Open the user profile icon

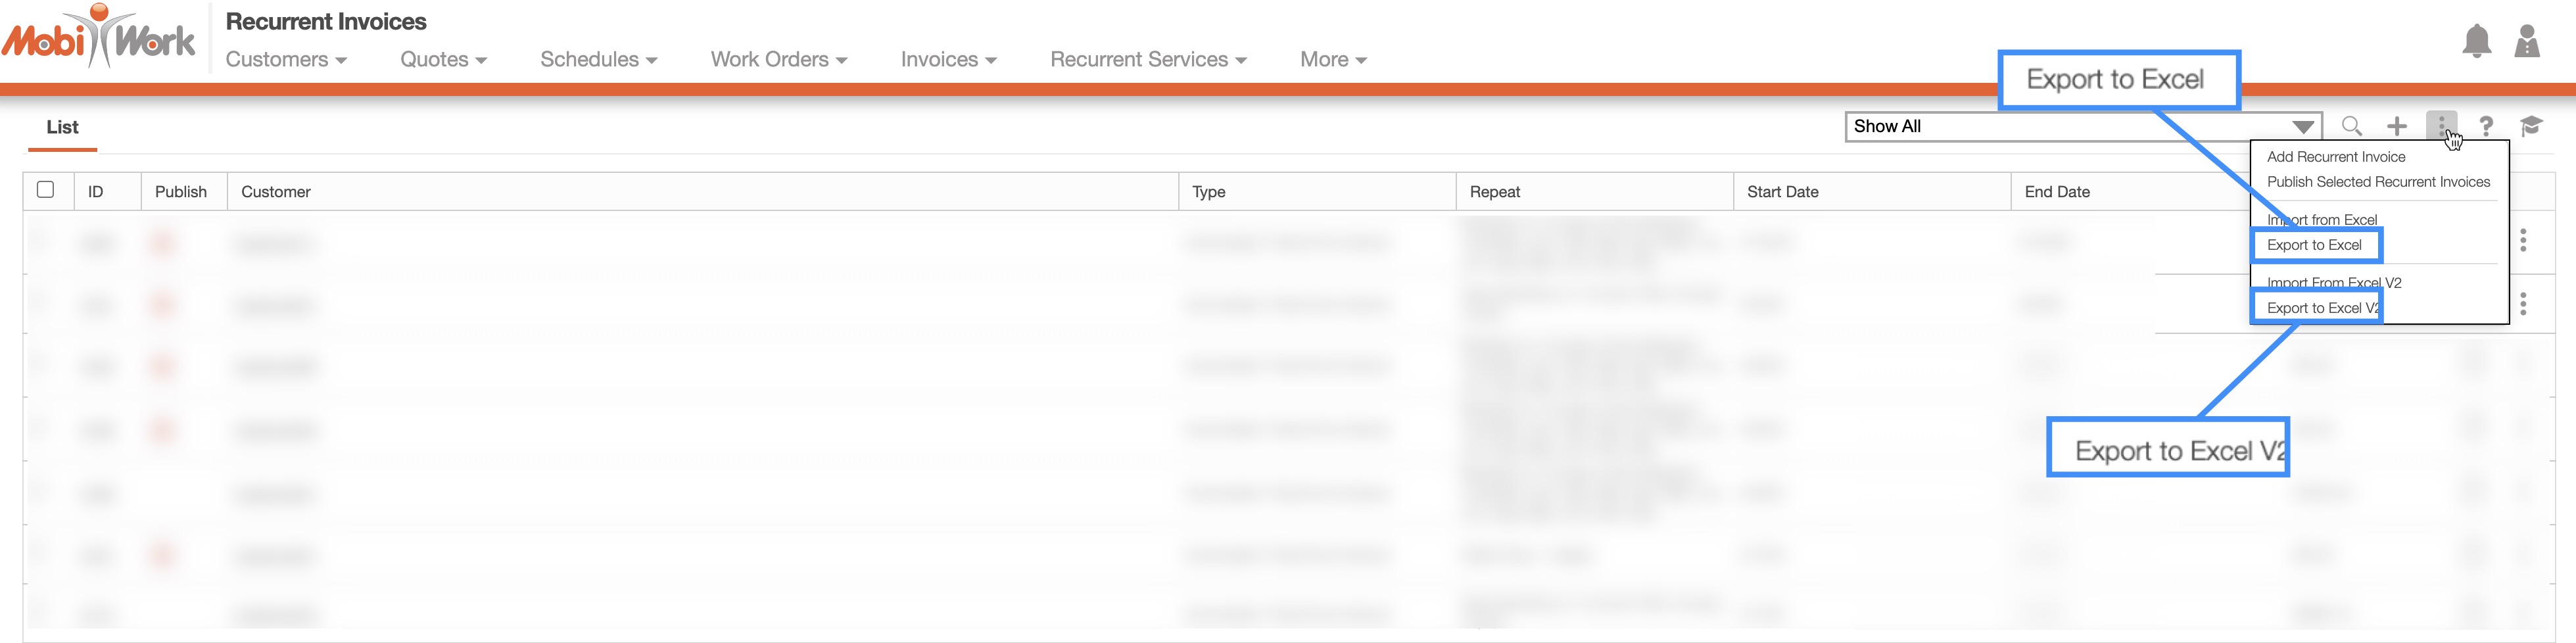pyautogui.click(x=2526, y=42)
